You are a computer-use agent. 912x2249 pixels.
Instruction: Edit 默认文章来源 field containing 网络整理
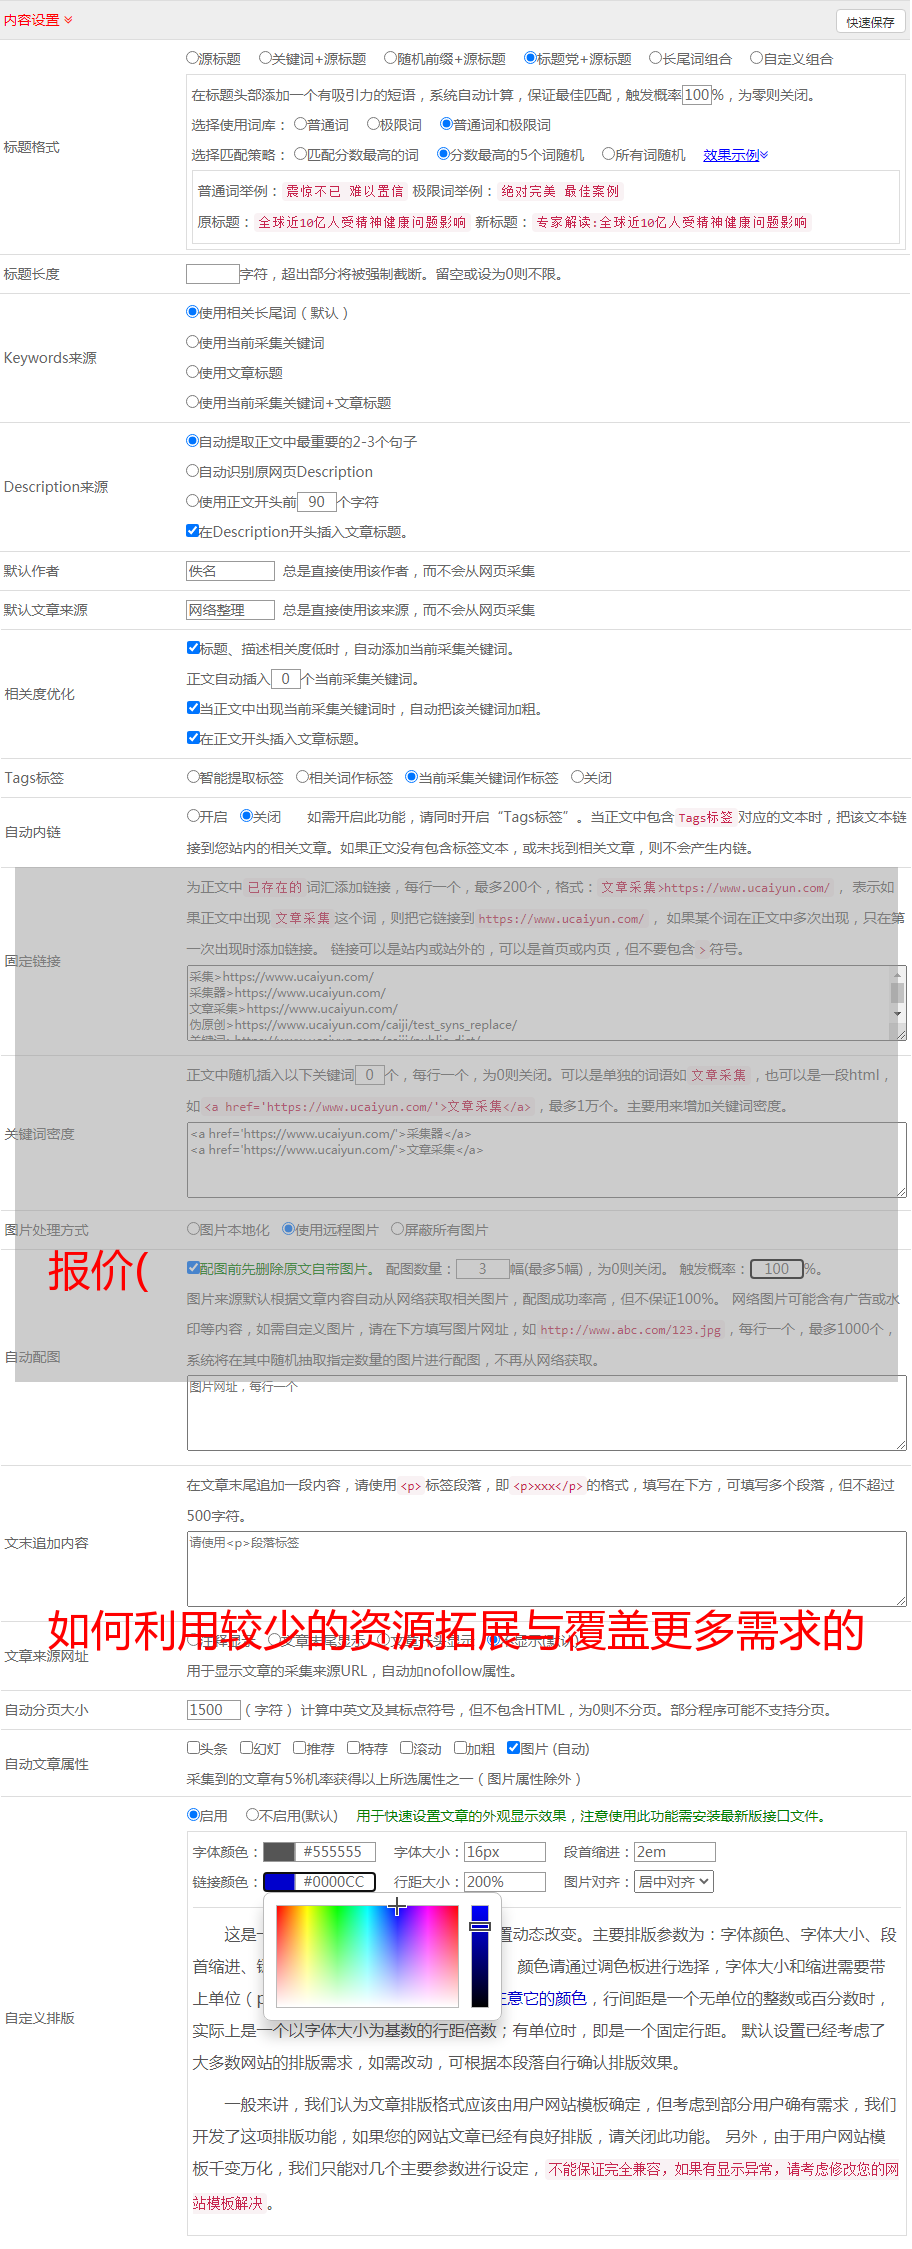[230, 610]
